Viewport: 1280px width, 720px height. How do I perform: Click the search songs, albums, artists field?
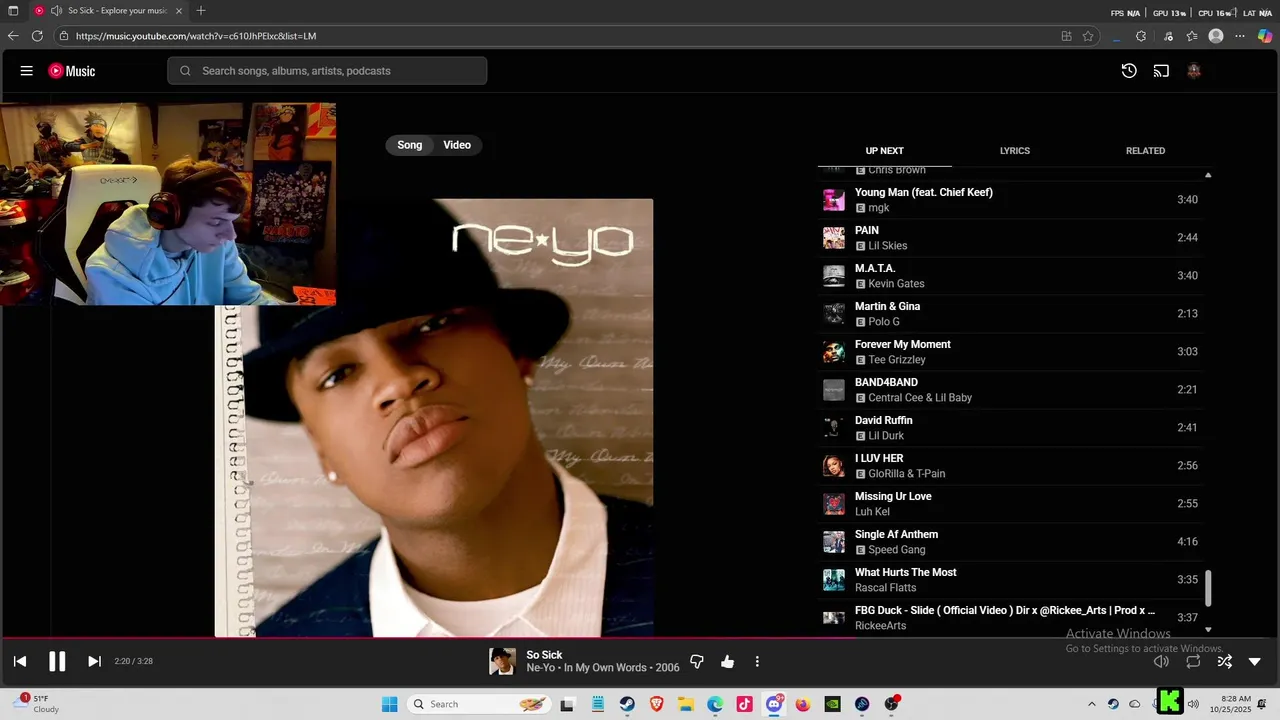[327, 71]
